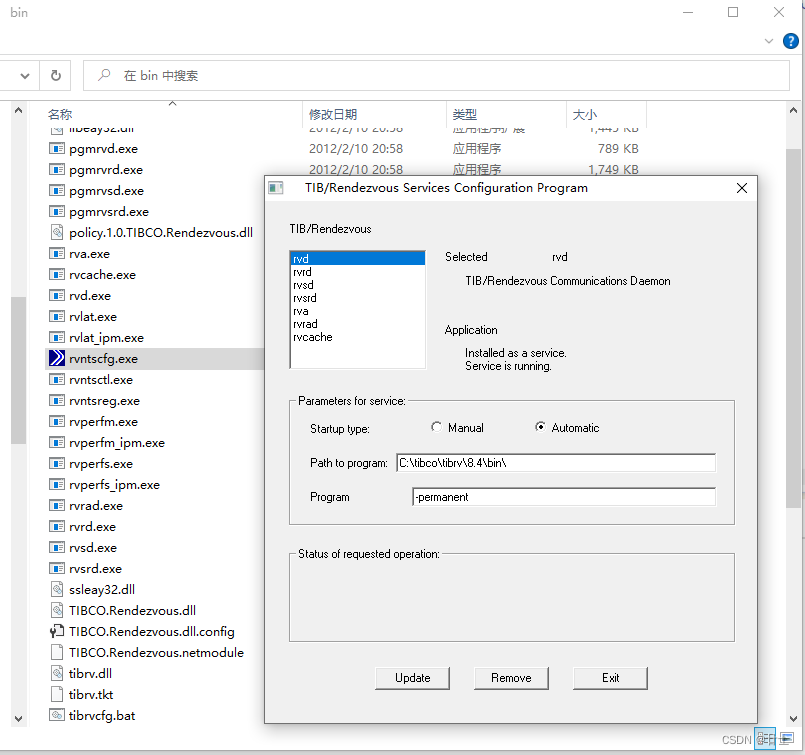Select the rvrd.exe file name
The height and width of the screenshot is (755, 805).
[92, 527]
